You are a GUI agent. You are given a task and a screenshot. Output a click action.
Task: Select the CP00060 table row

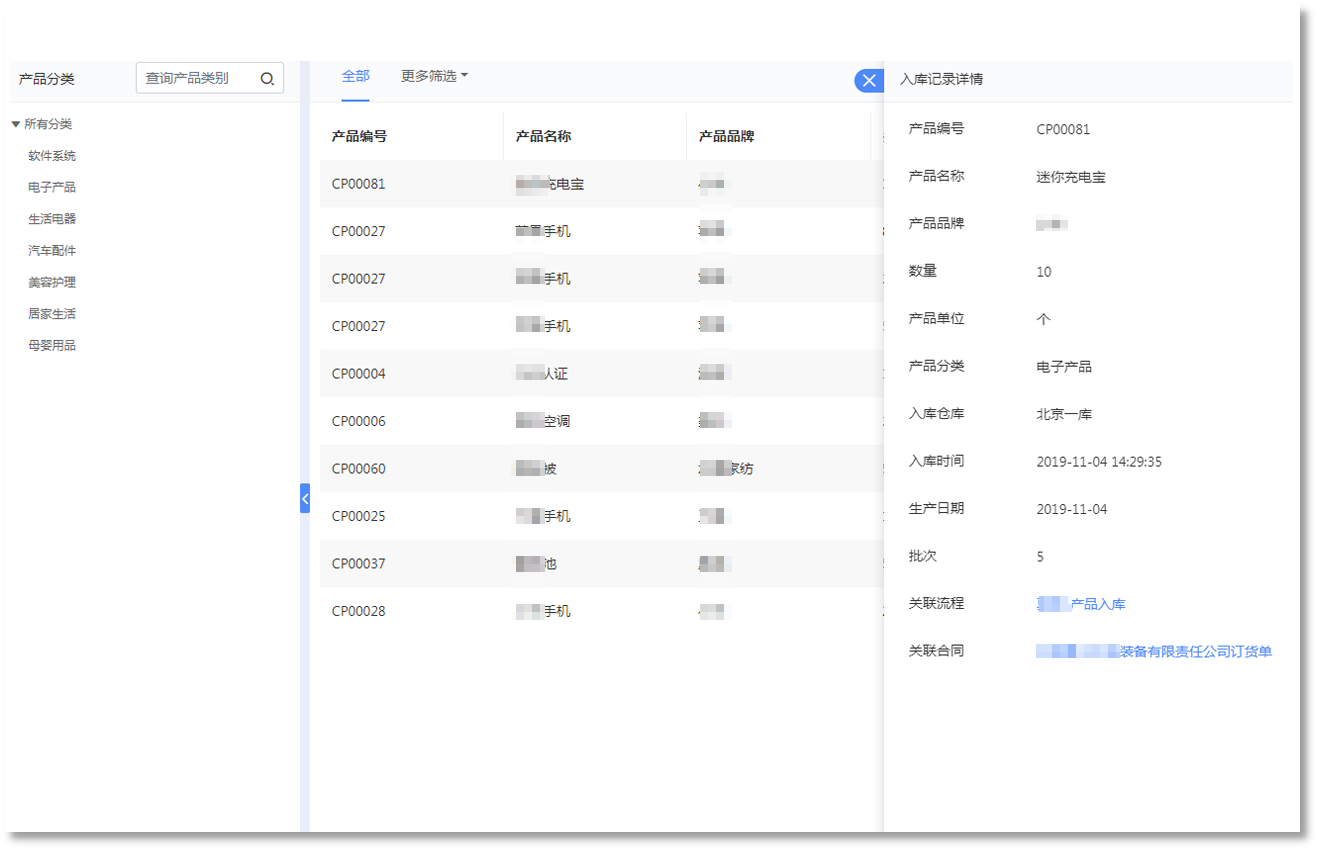[602, 469]
